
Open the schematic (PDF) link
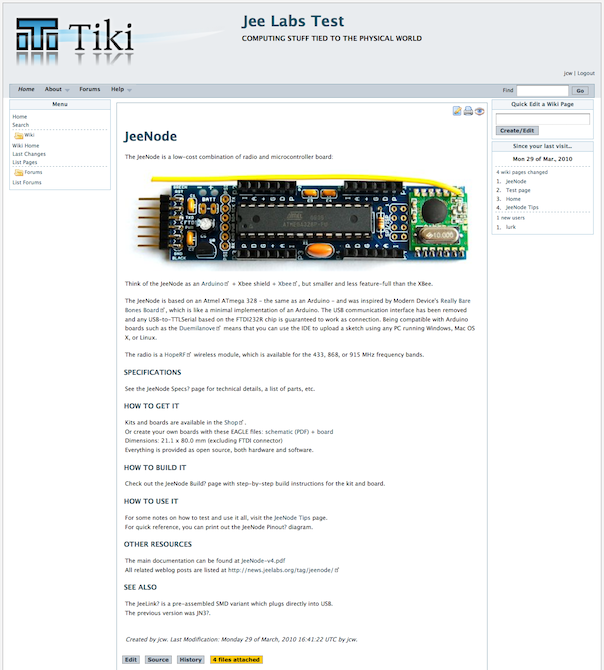pos(287,432)
